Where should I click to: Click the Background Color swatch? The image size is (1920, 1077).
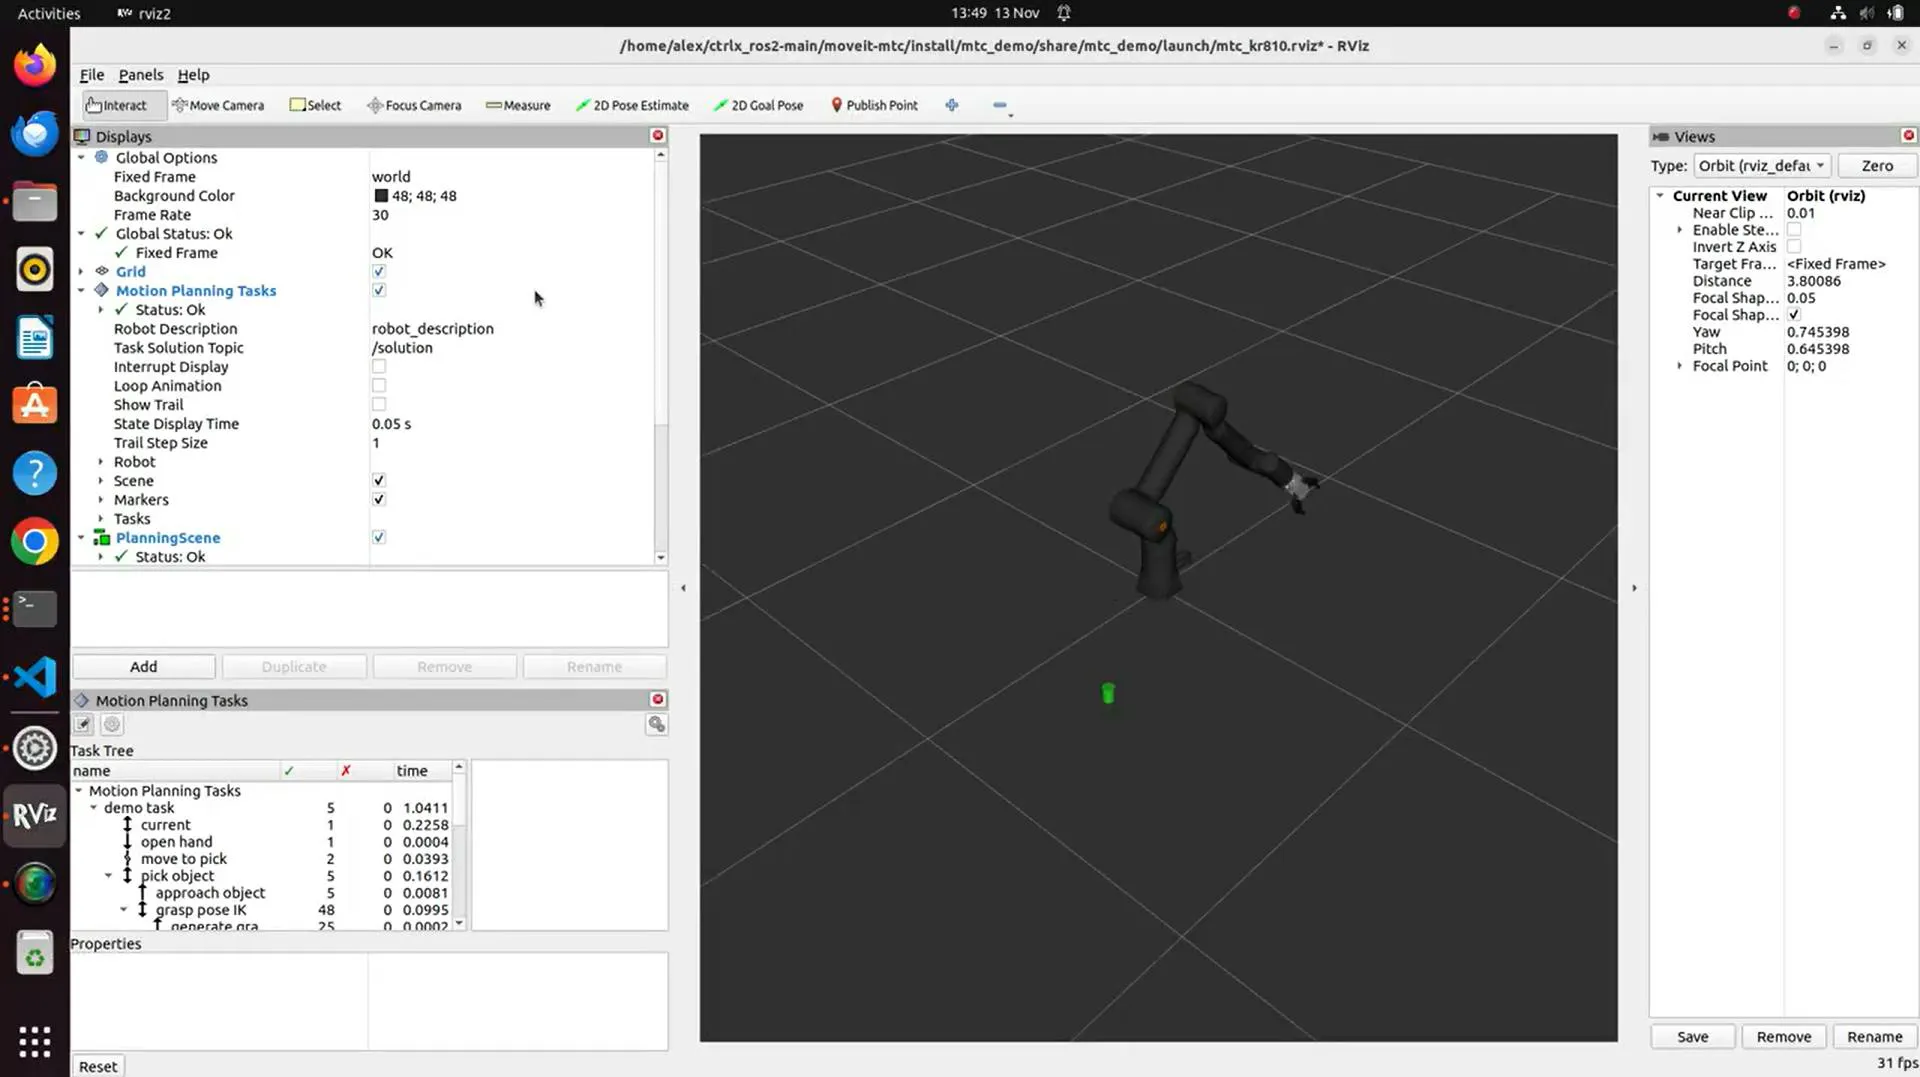point(381,196)
